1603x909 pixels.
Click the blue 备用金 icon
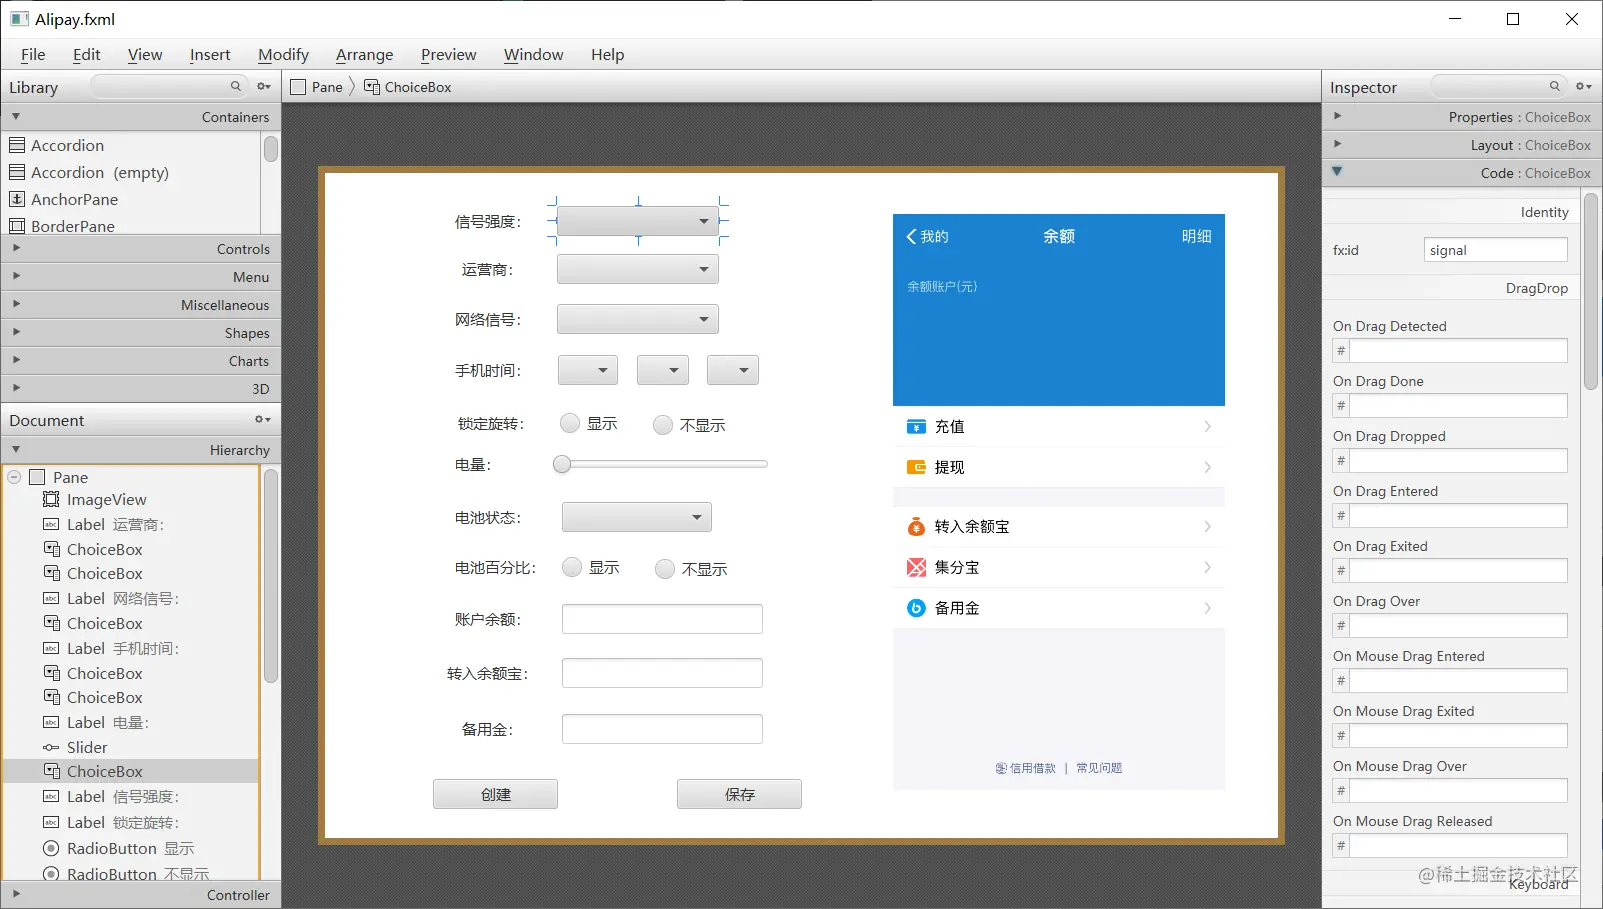coord(916,608)
